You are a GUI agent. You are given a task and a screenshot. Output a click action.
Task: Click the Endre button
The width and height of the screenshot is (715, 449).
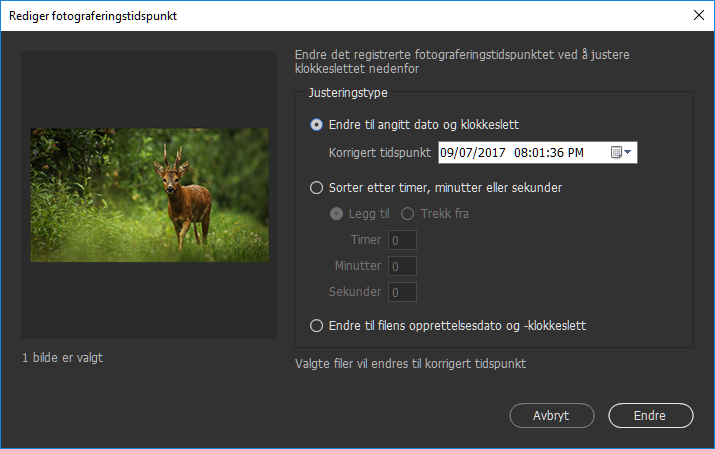pos(651,416)
